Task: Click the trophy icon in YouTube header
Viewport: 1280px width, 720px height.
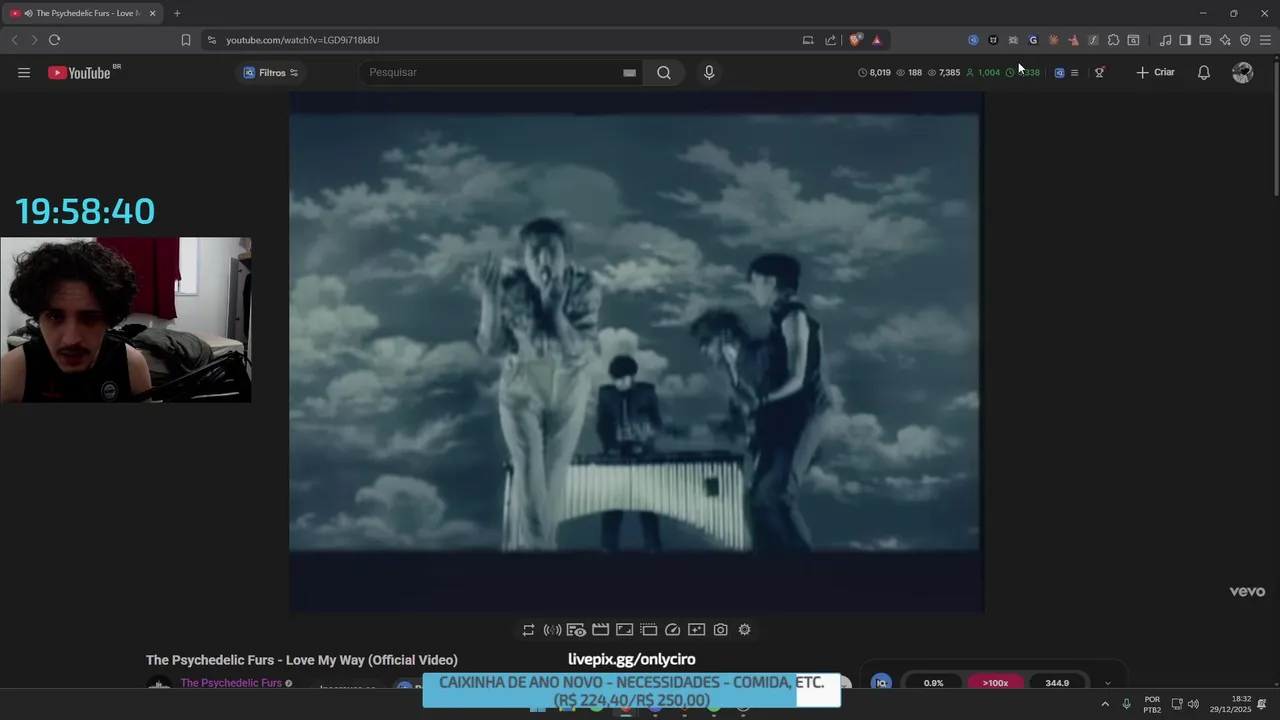Action: point(1099,72)
